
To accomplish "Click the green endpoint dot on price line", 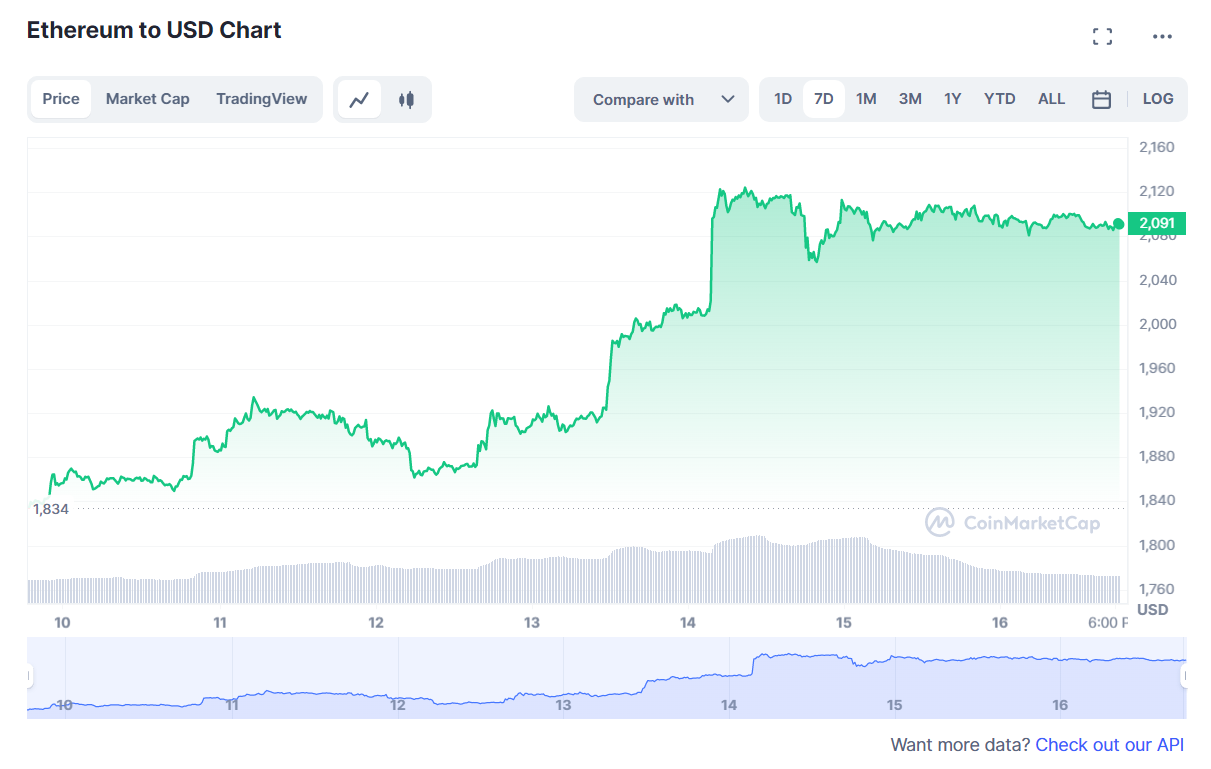I will pos(1118,223).
